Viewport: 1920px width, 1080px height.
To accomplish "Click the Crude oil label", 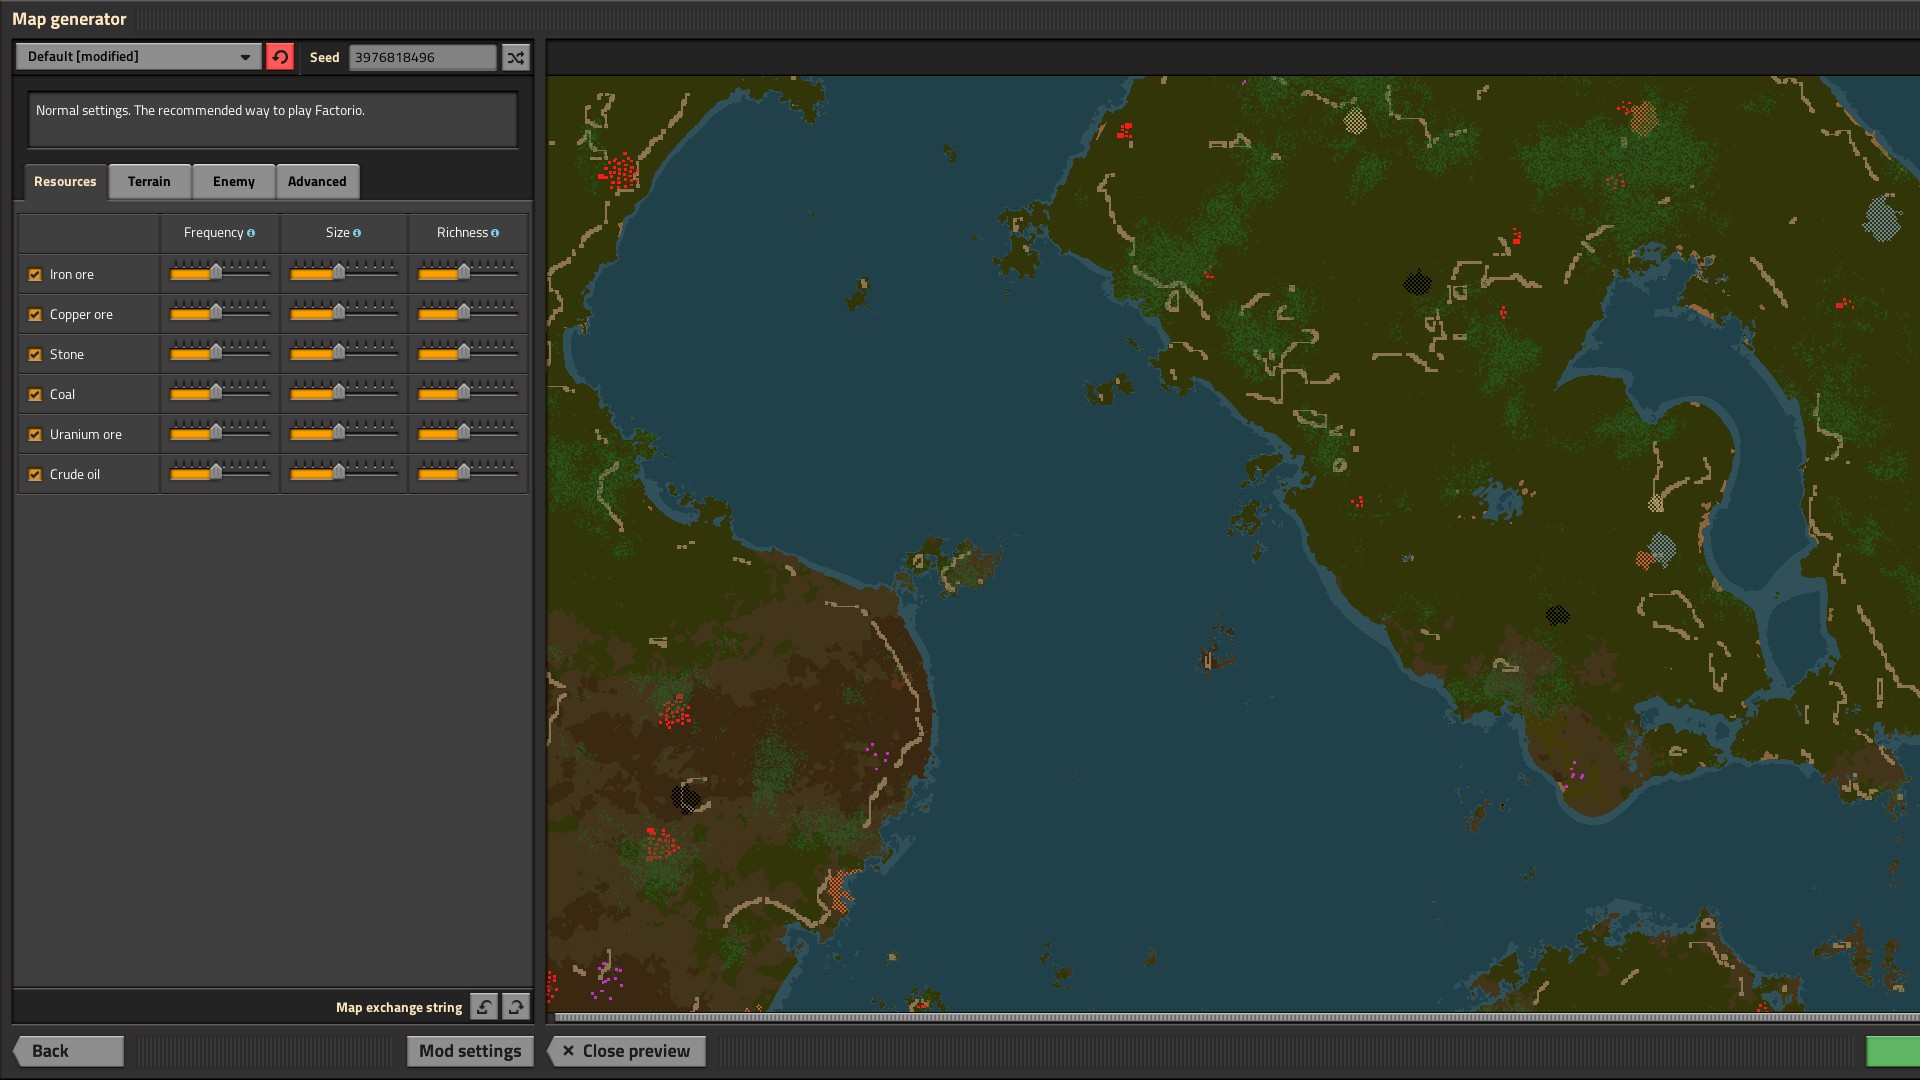I will tap(75, 474).
